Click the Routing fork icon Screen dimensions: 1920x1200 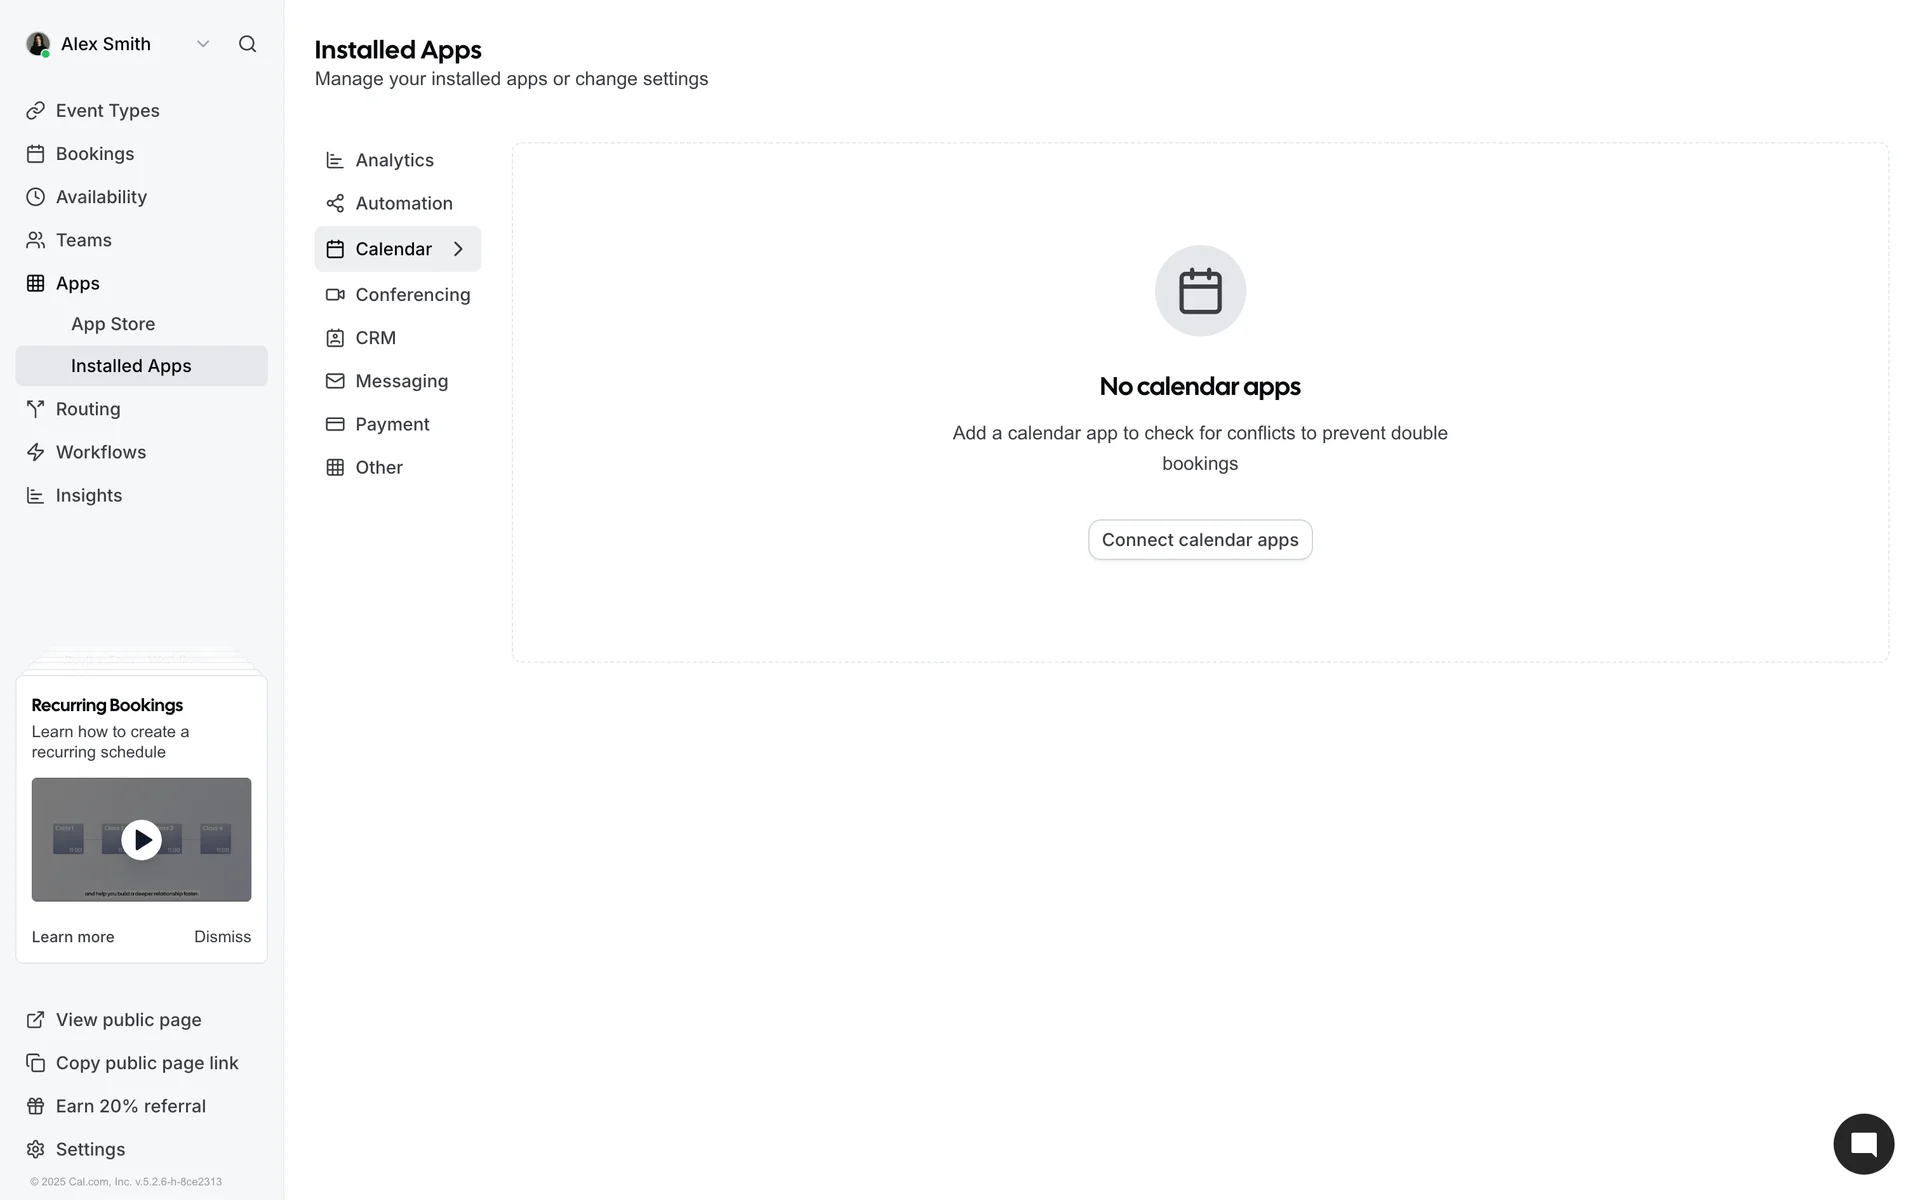click(36, 409)
